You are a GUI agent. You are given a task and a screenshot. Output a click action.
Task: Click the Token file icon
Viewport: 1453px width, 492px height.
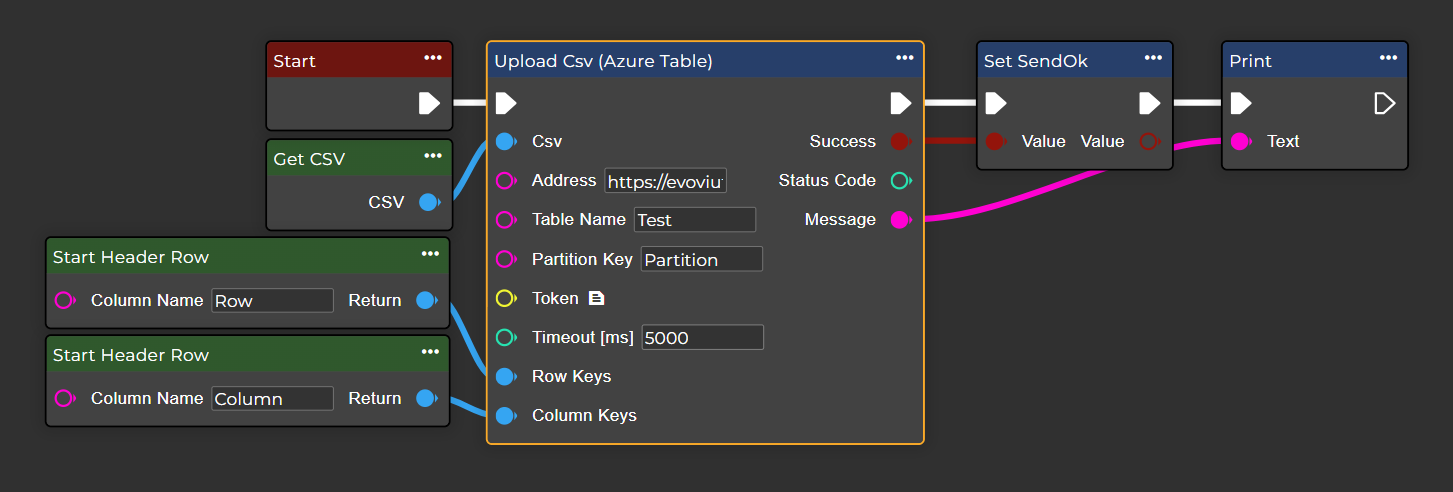[597, 298]
